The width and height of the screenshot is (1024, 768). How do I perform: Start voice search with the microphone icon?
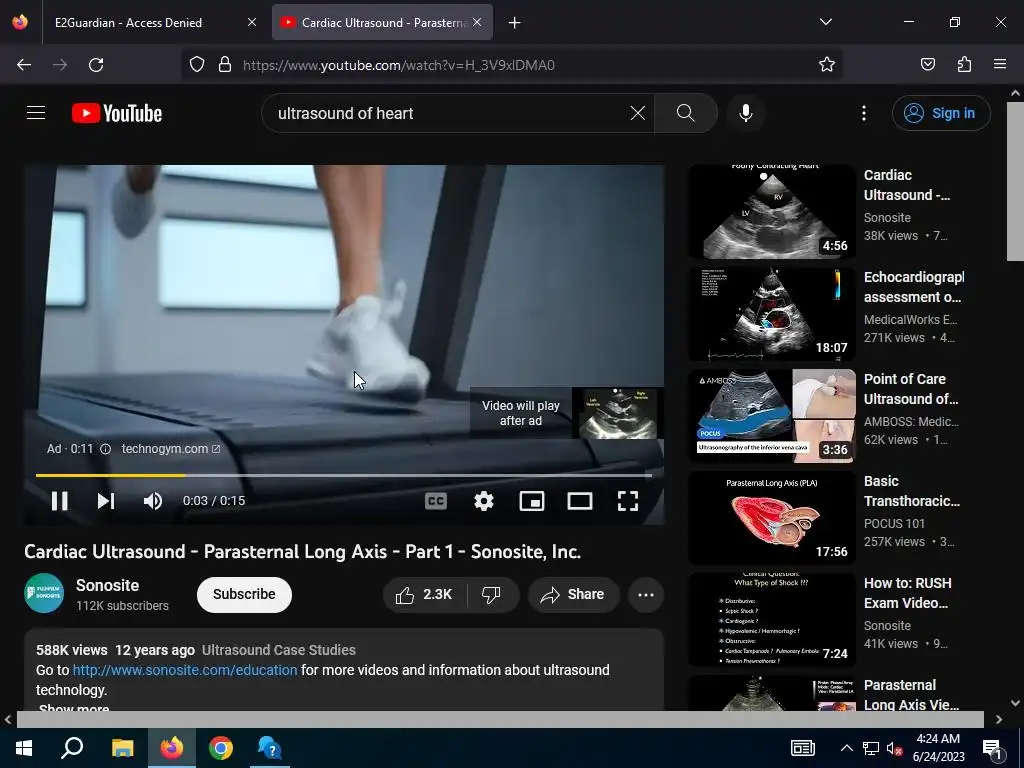click(745, 113)
